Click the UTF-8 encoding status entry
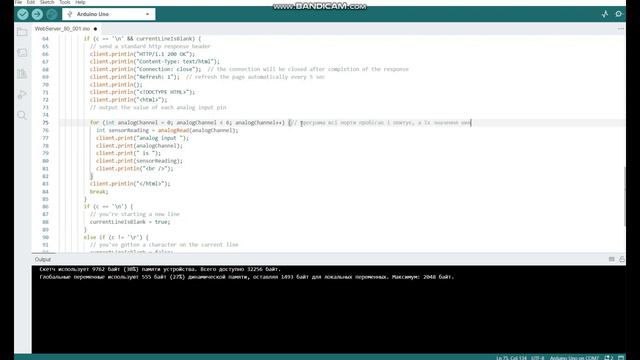The width and height of the screenshot is (640, 360). 538,358
